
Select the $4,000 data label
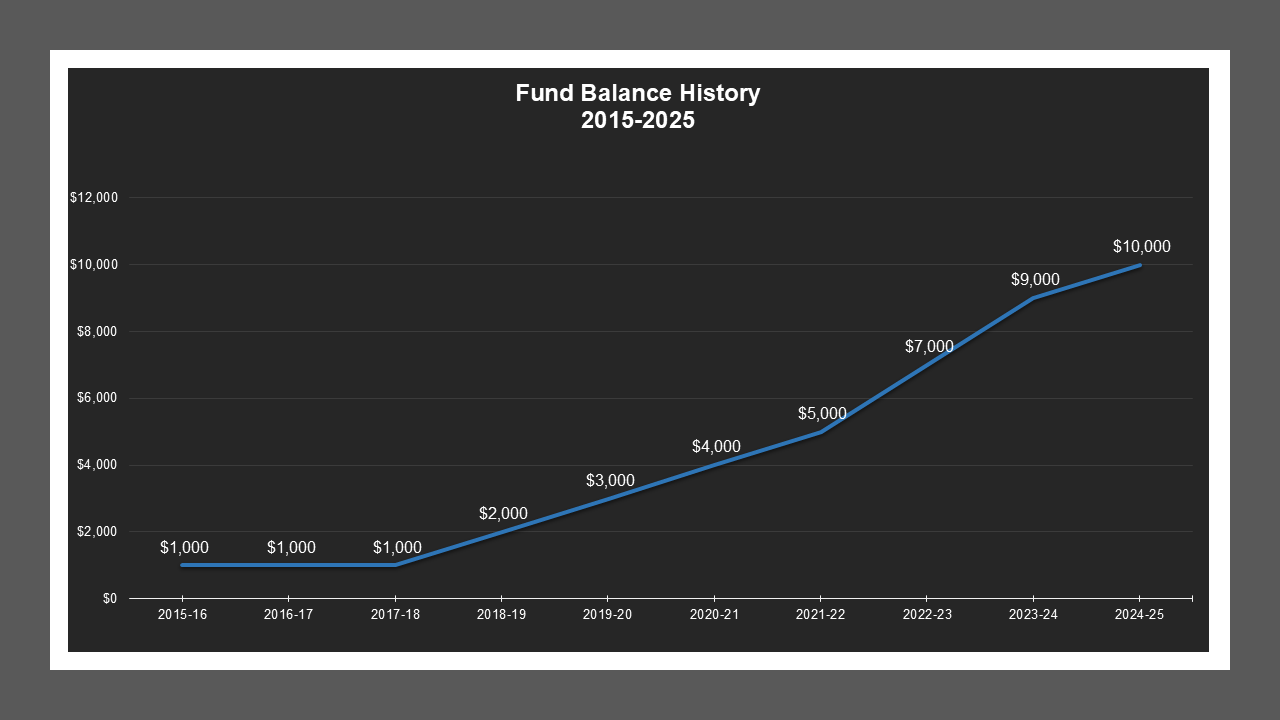[716, 446]
